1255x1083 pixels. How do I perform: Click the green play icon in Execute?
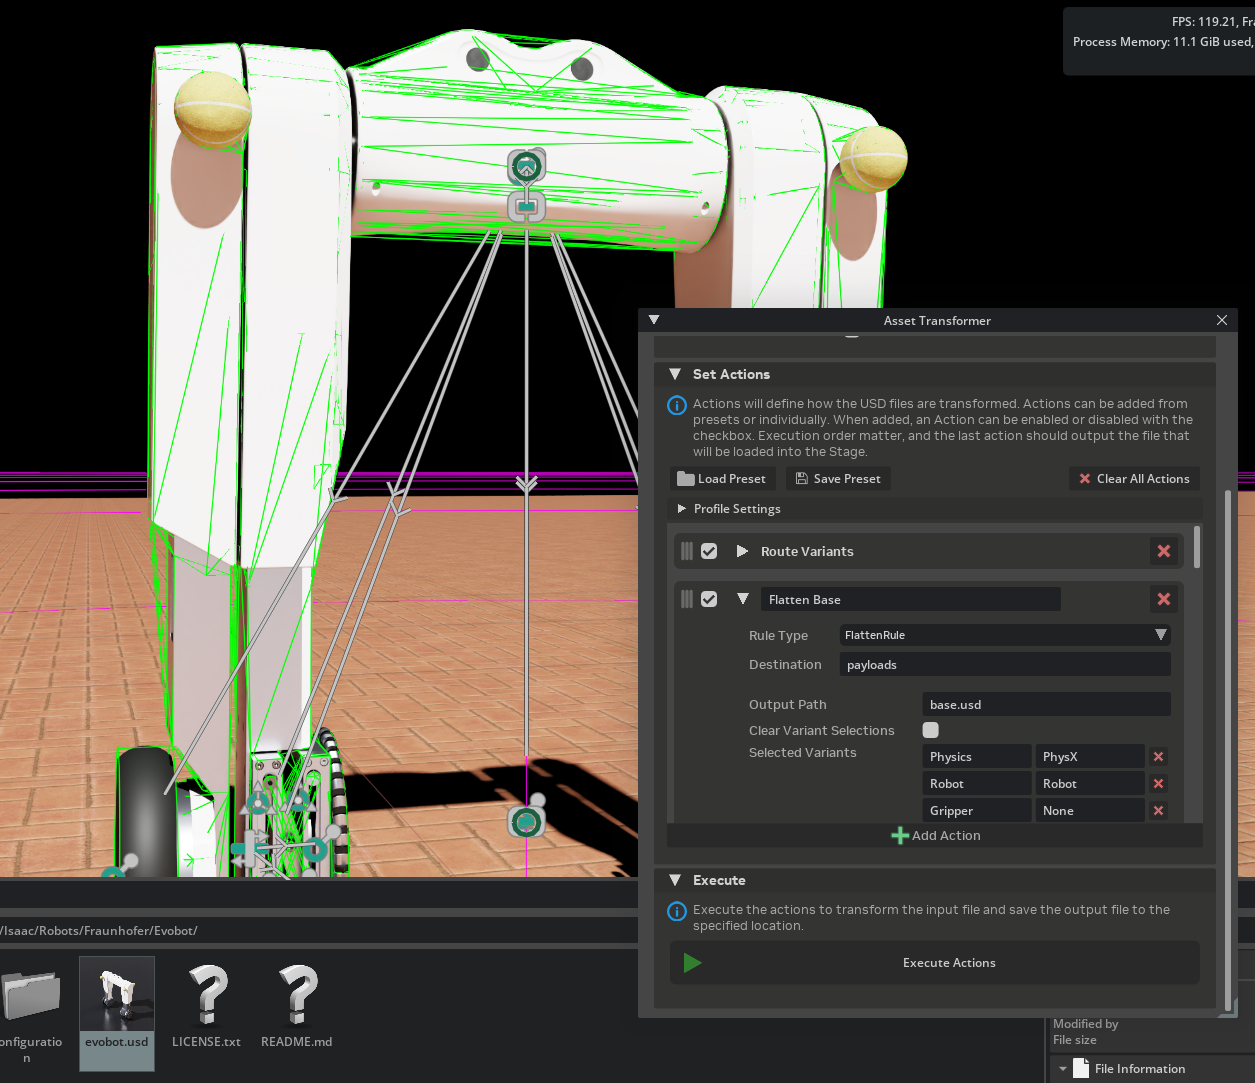click(x=692, y=963)
